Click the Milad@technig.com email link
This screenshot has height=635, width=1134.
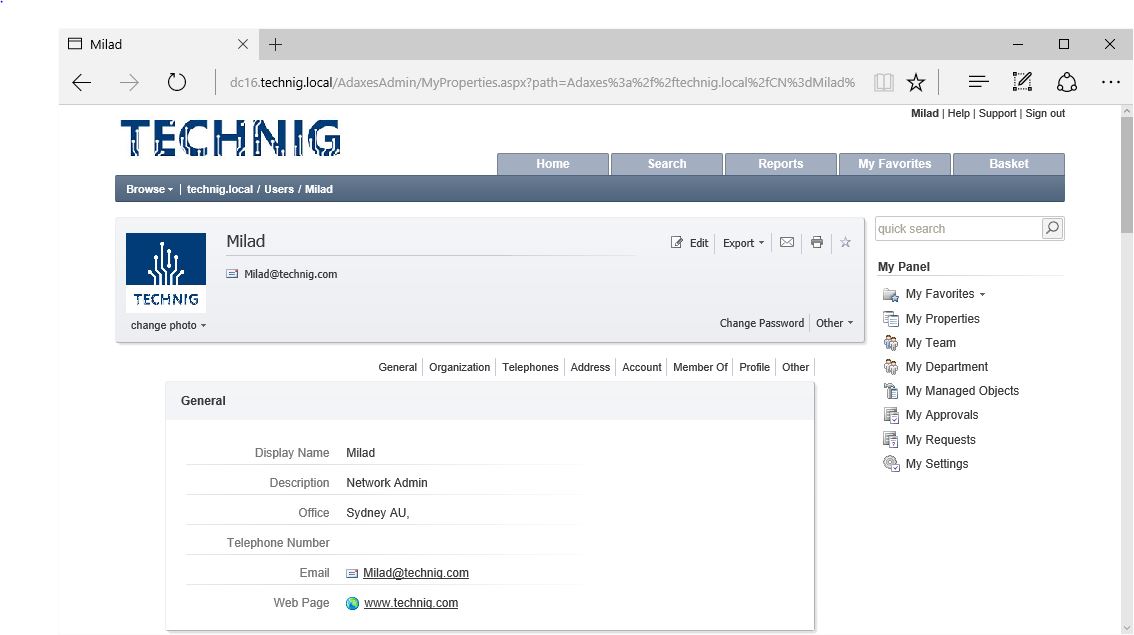(416, 573)
